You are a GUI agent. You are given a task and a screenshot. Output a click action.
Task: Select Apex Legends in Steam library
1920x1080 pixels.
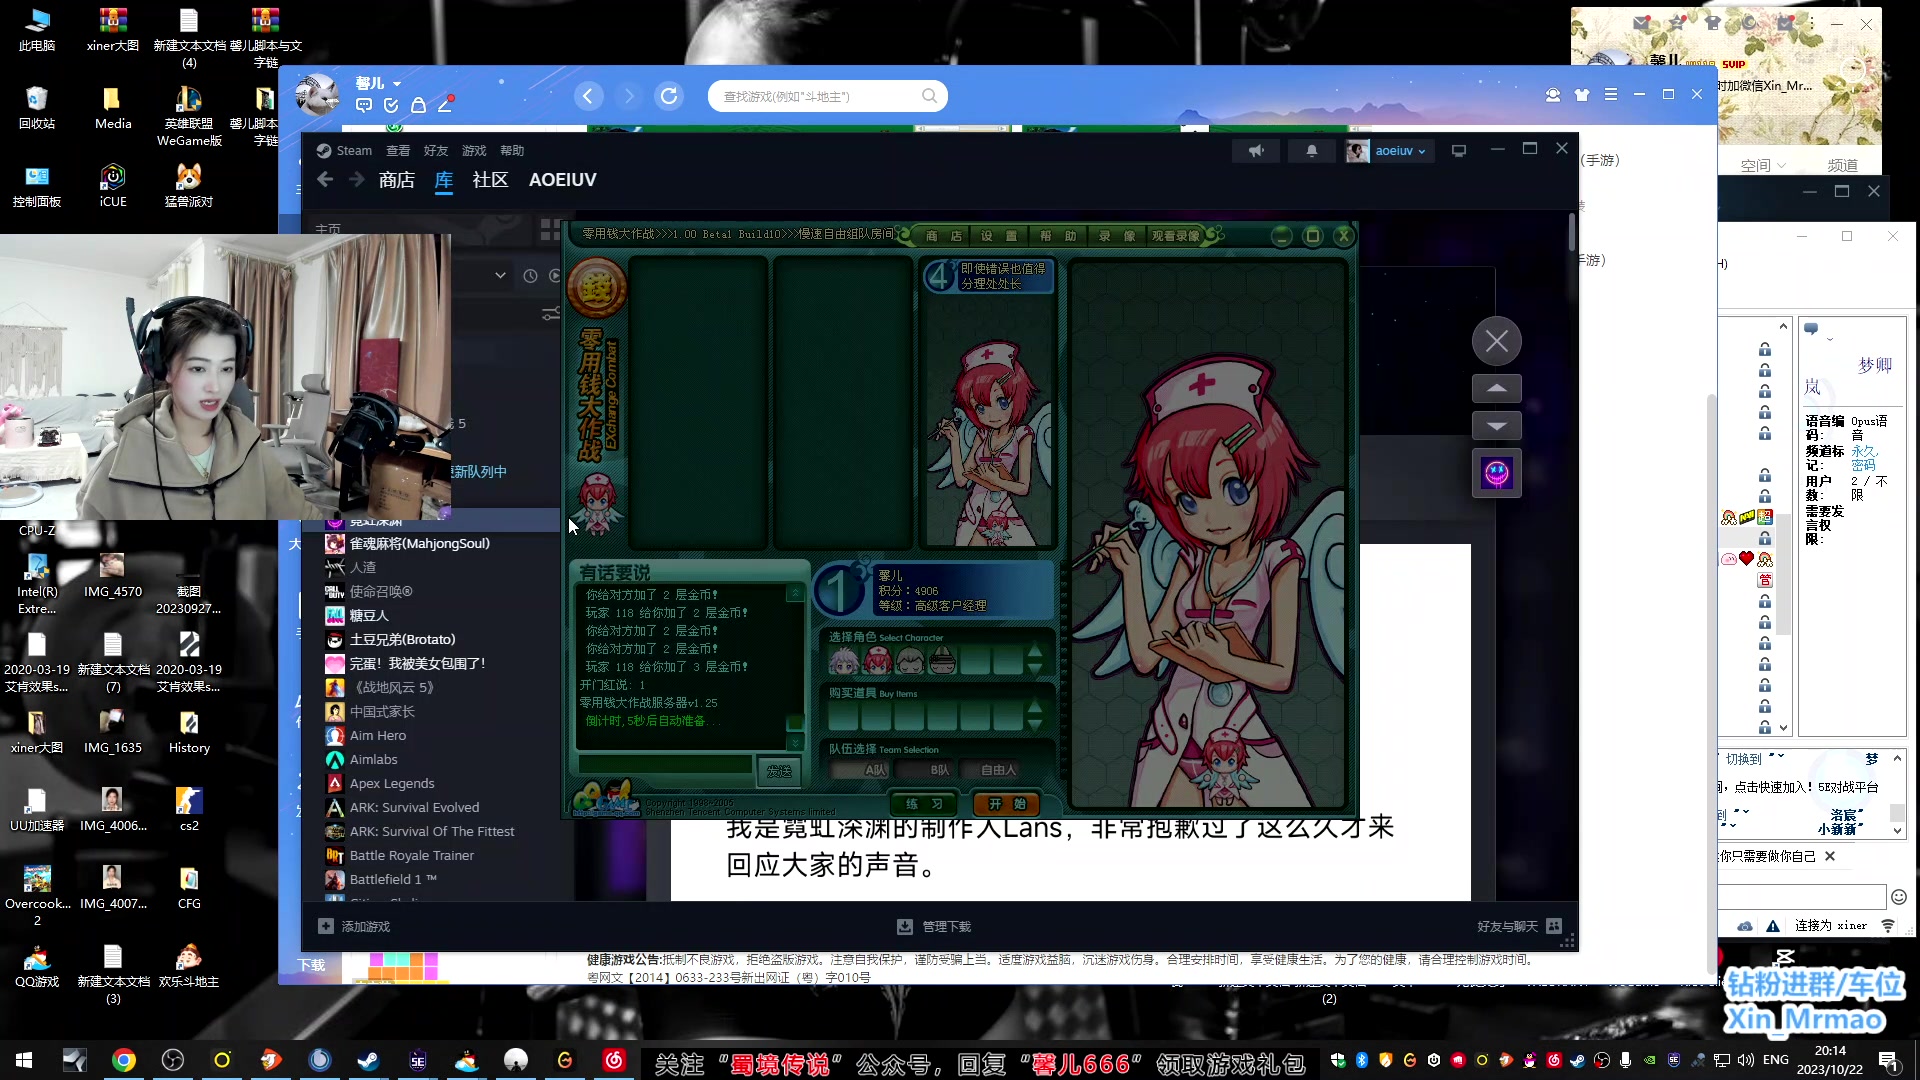point(392,784)
